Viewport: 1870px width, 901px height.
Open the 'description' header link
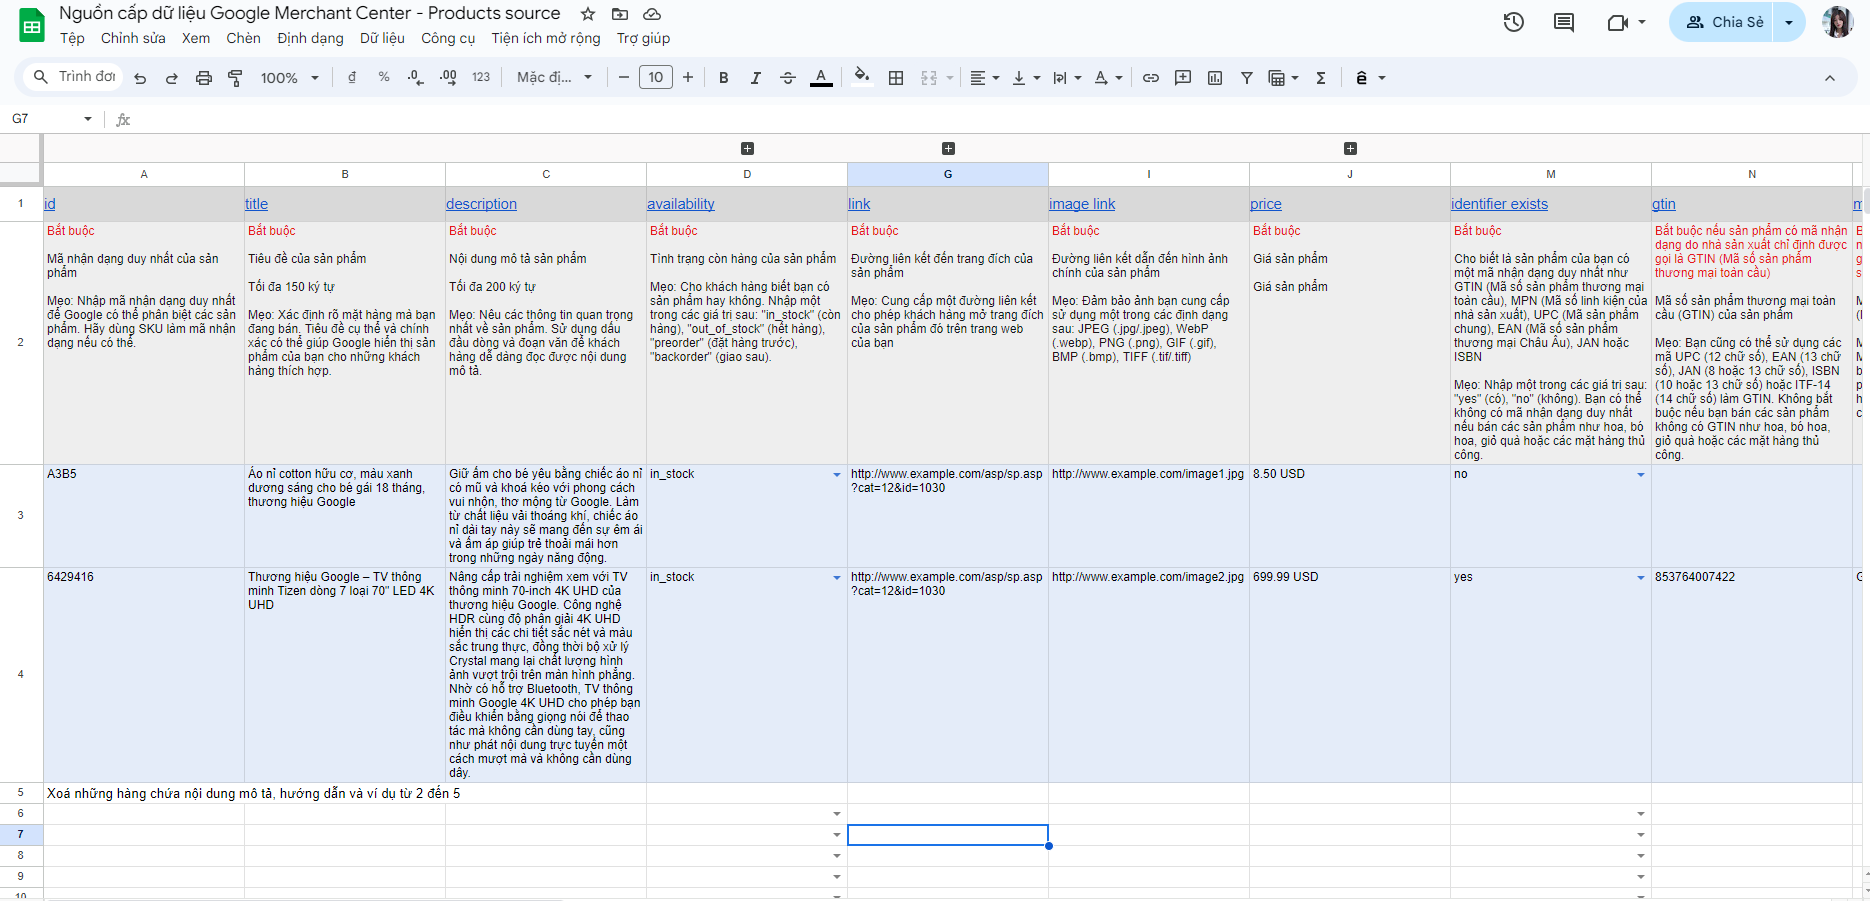[481, 204]
